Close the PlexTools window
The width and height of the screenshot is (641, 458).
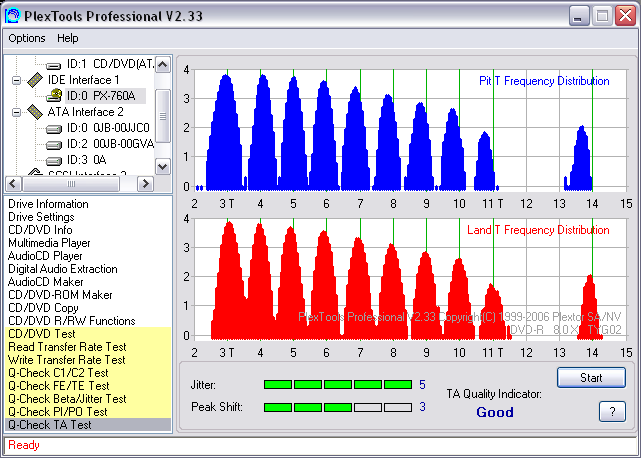pyautogui.click(x=625, y=16)
